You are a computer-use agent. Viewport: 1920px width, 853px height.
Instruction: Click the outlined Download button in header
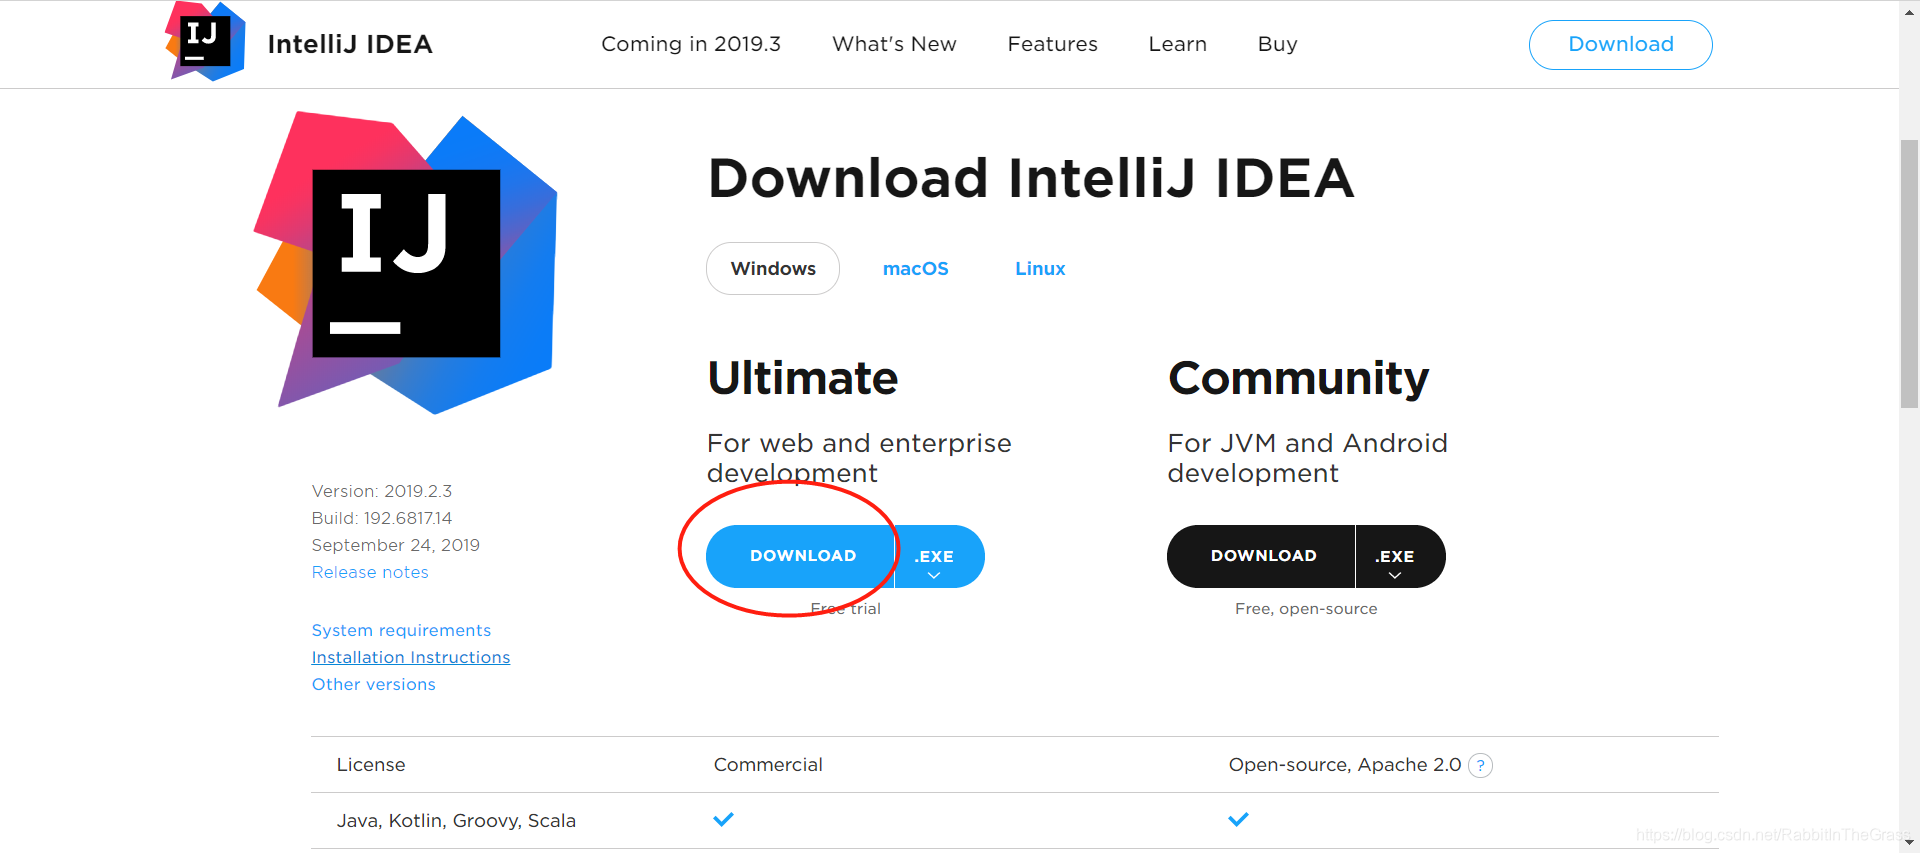(x=1620, y=45)
